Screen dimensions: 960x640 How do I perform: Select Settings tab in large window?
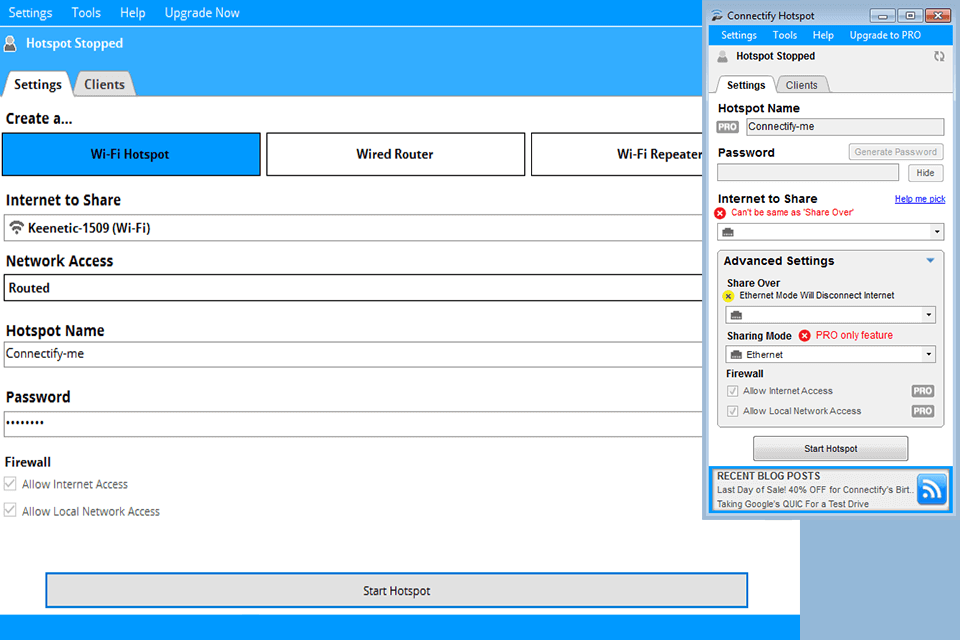tap(37, 85)
